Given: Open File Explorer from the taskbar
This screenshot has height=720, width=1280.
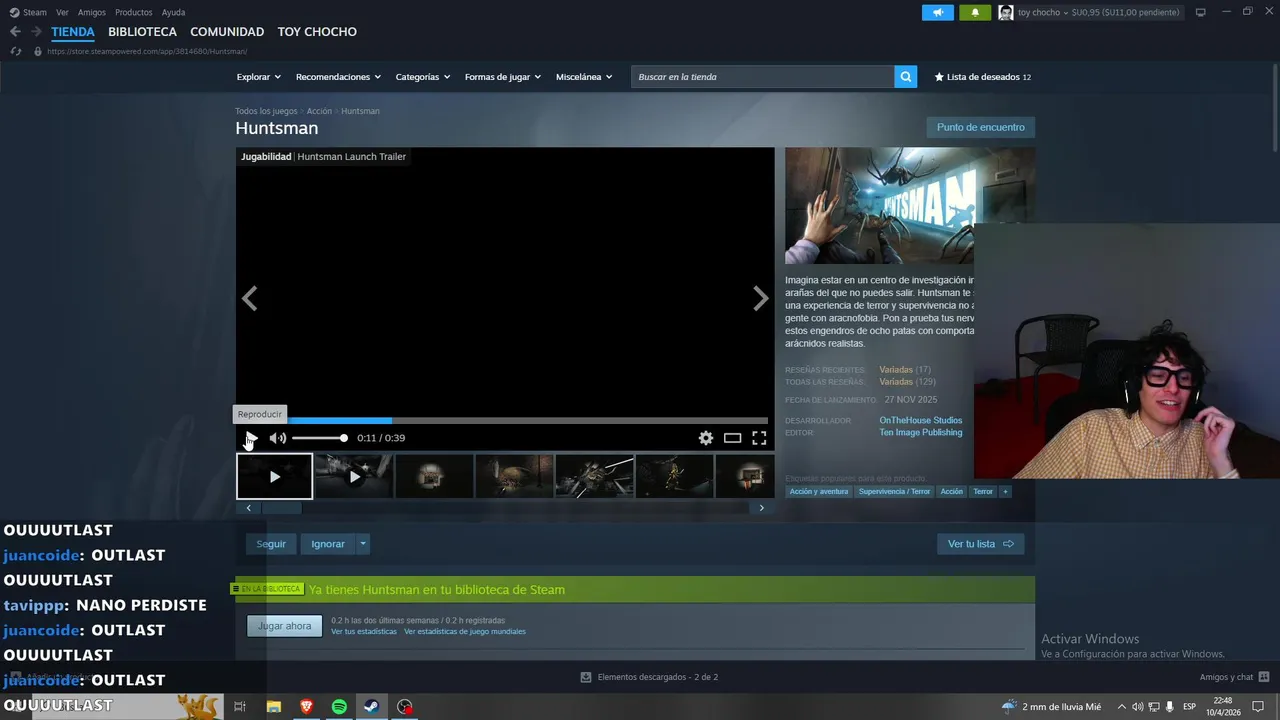Looking at the screenshot, I should click(x=273, y=707).
